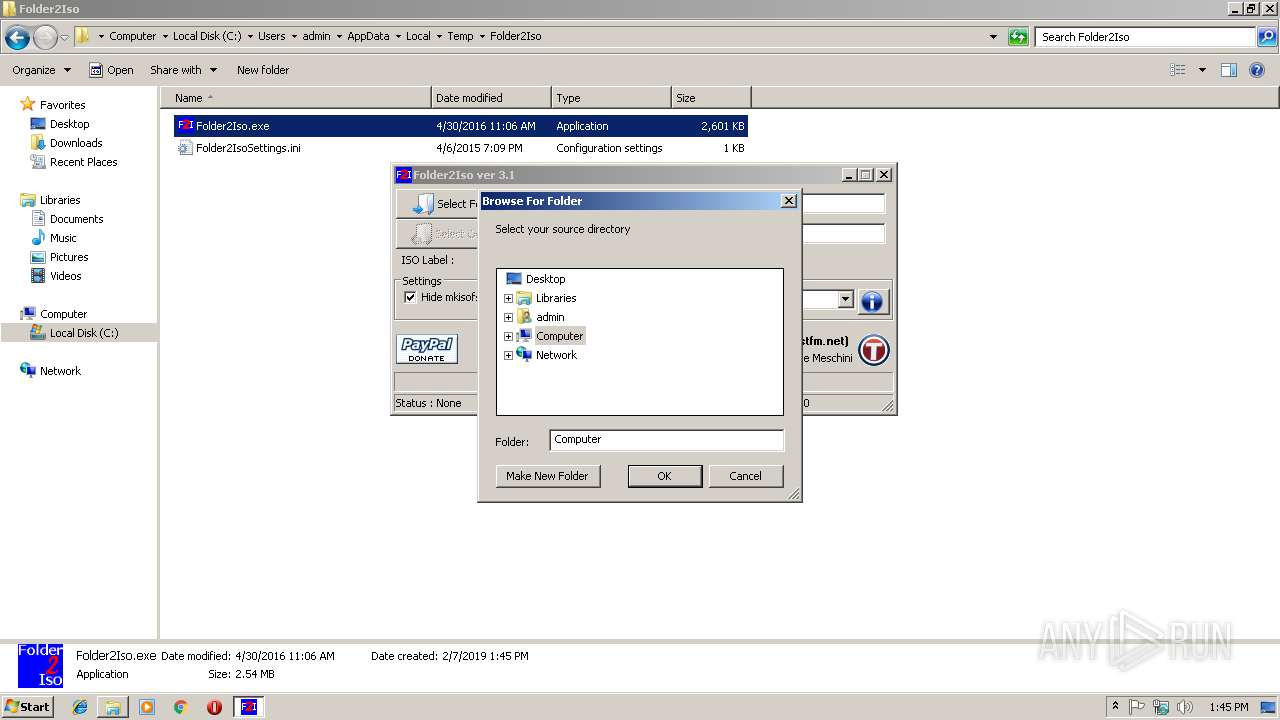
Task: Open the views options dropdown arrow
Action: click(x=1202, y=70)
